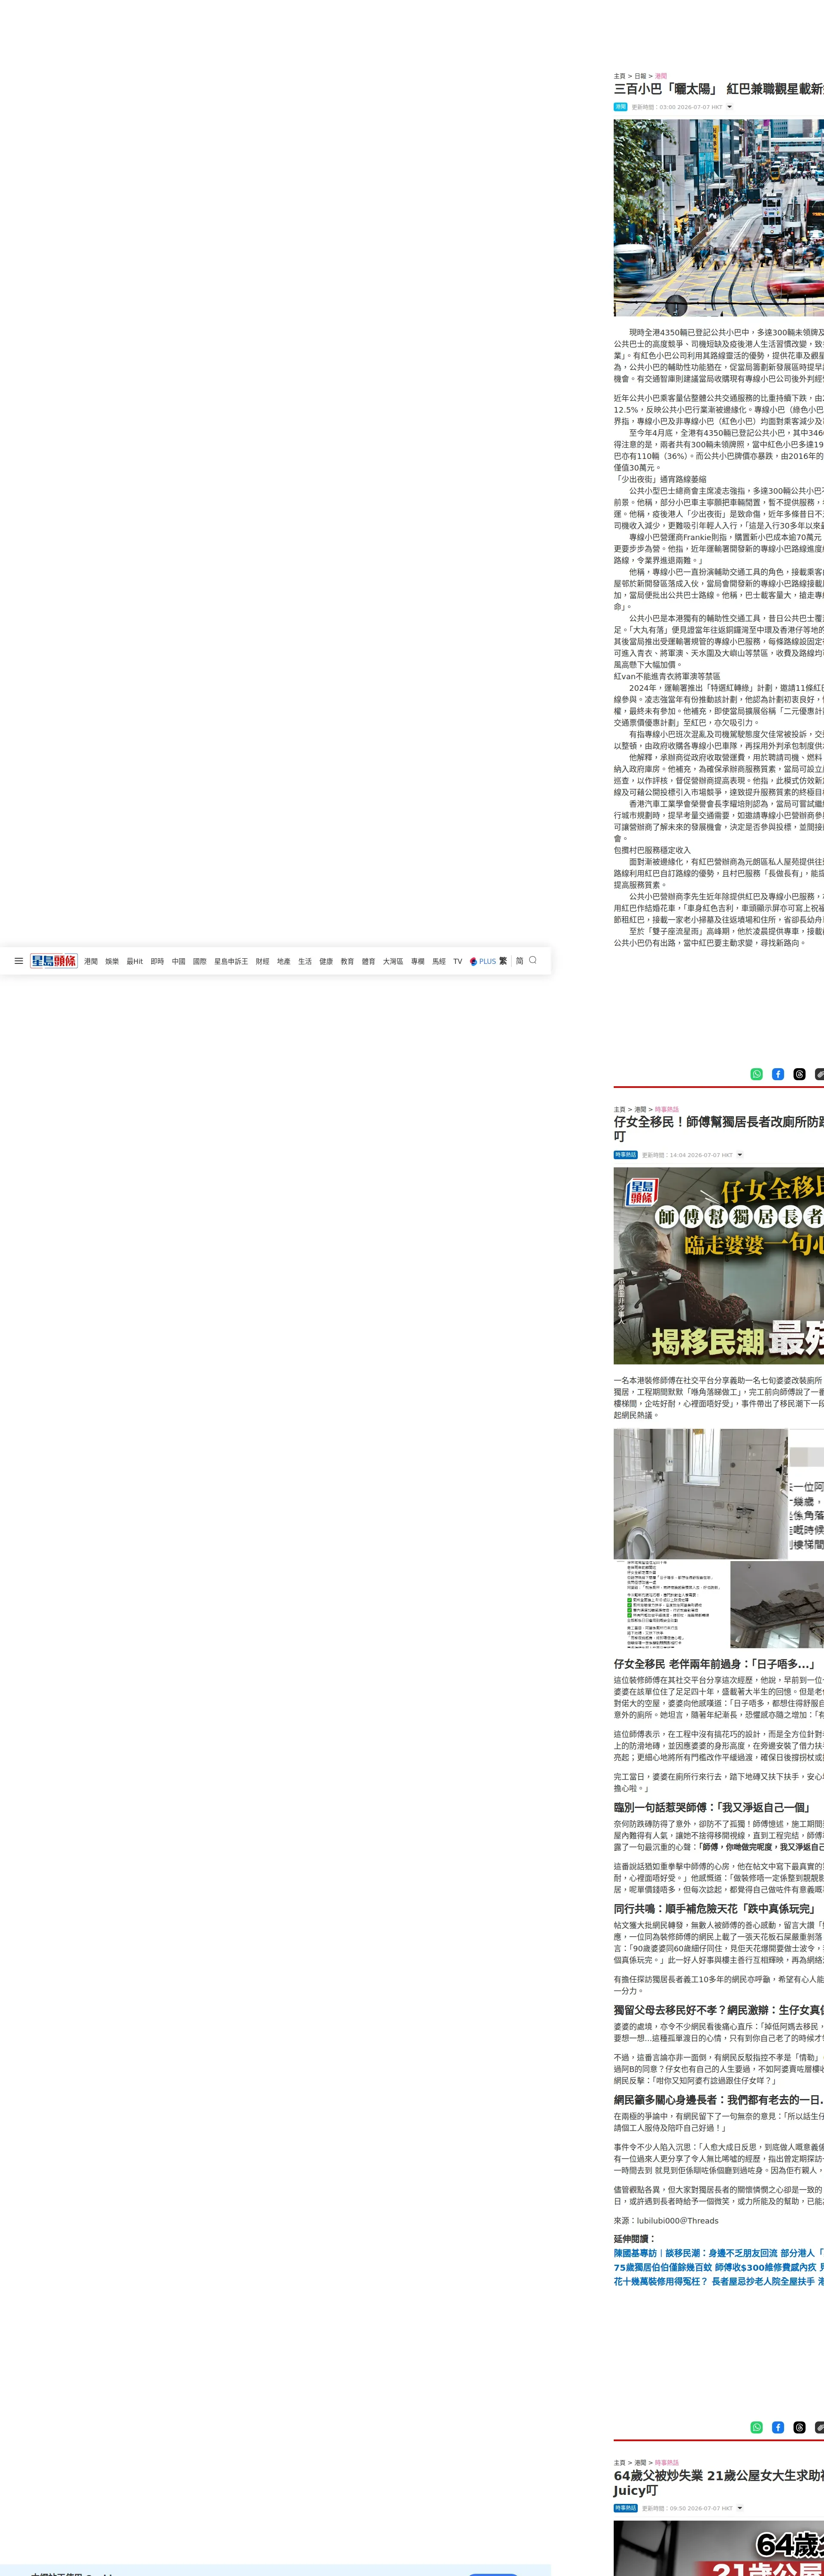The height and width of the screenshot is (2576, 824).
Task: Open 教育 in the navigation bar
Action: coord(347,961)
